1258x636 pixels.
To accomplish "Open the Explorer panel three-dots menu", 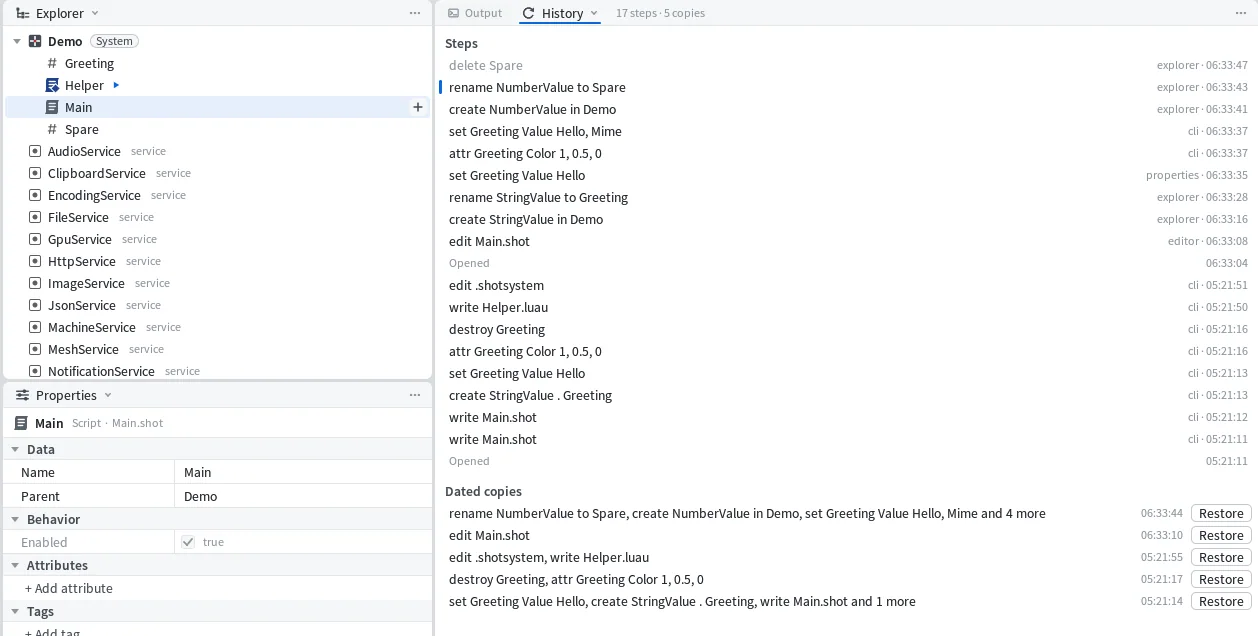I will 415,13.
